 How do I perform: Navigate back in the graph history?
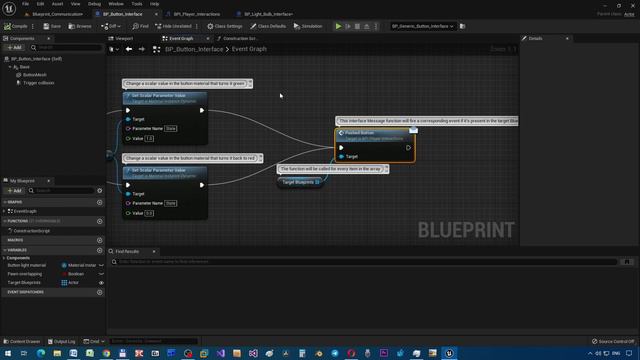pyautogui.click(x=129, y=49)
